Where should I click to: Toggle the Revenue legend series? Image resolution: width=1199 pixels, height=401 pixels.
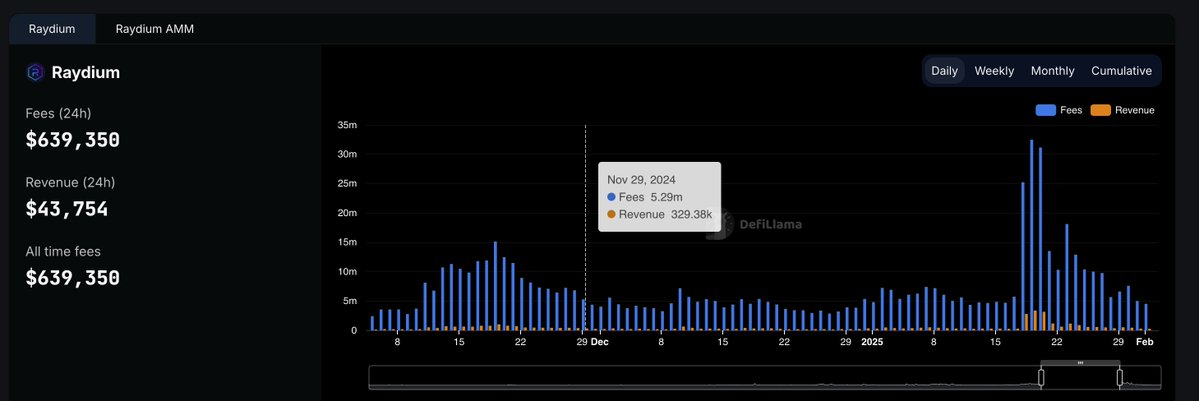click(1123, 110)
